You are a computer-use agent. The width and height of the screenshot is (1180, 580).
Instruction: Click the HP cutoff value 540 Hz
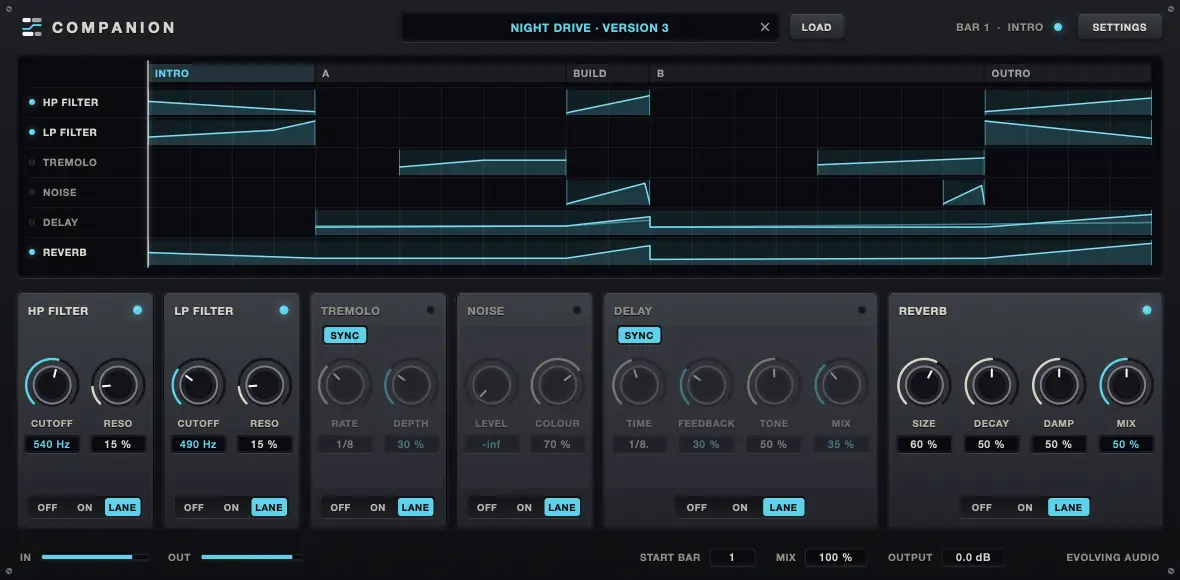(x=52, y=445)
